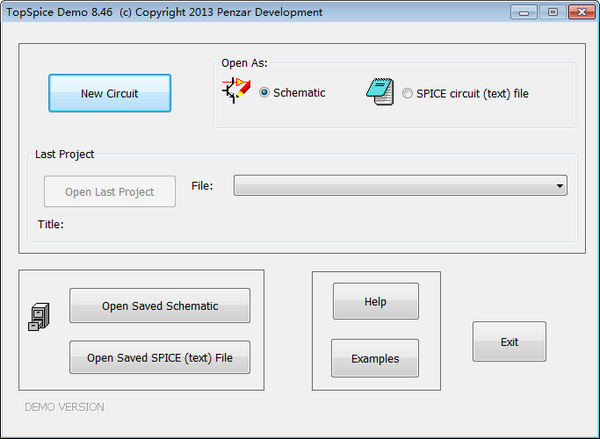Image resolution: width=600 pixels, height=439 pixels.
Task: Click the New Circuit button
Action: 109,93
